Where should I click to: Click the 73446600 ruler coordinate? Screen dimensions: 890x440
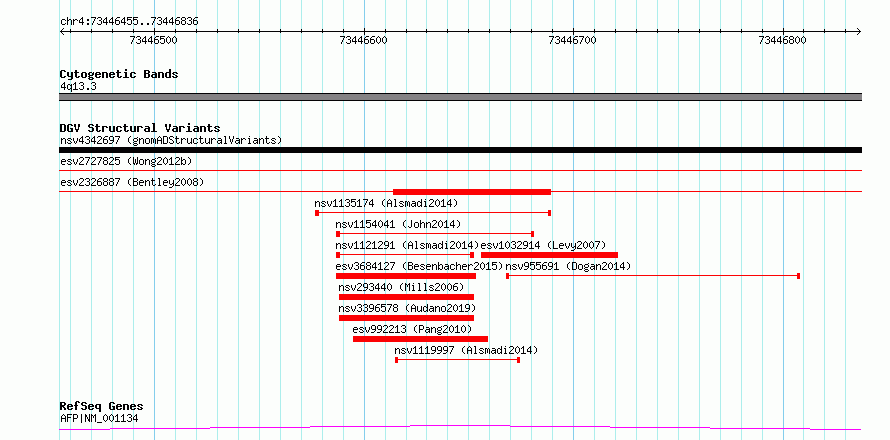click(363, 40)
